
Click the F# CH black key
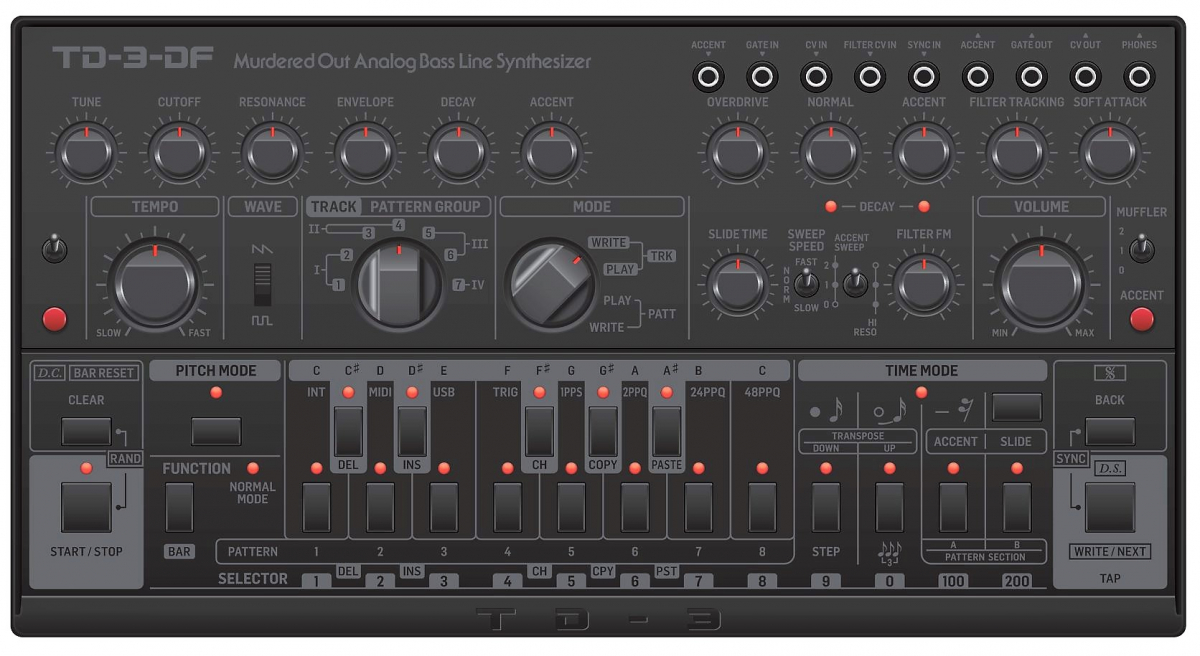(539, 432)
